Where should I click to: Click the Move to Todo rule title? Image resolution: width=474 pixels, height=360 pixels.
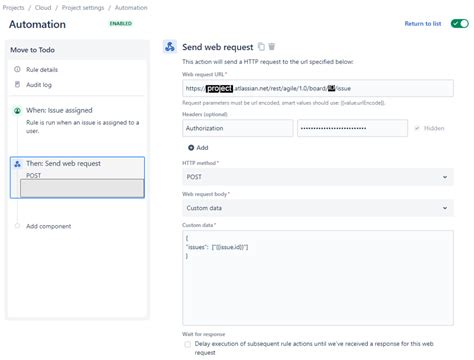pos(32,50)
